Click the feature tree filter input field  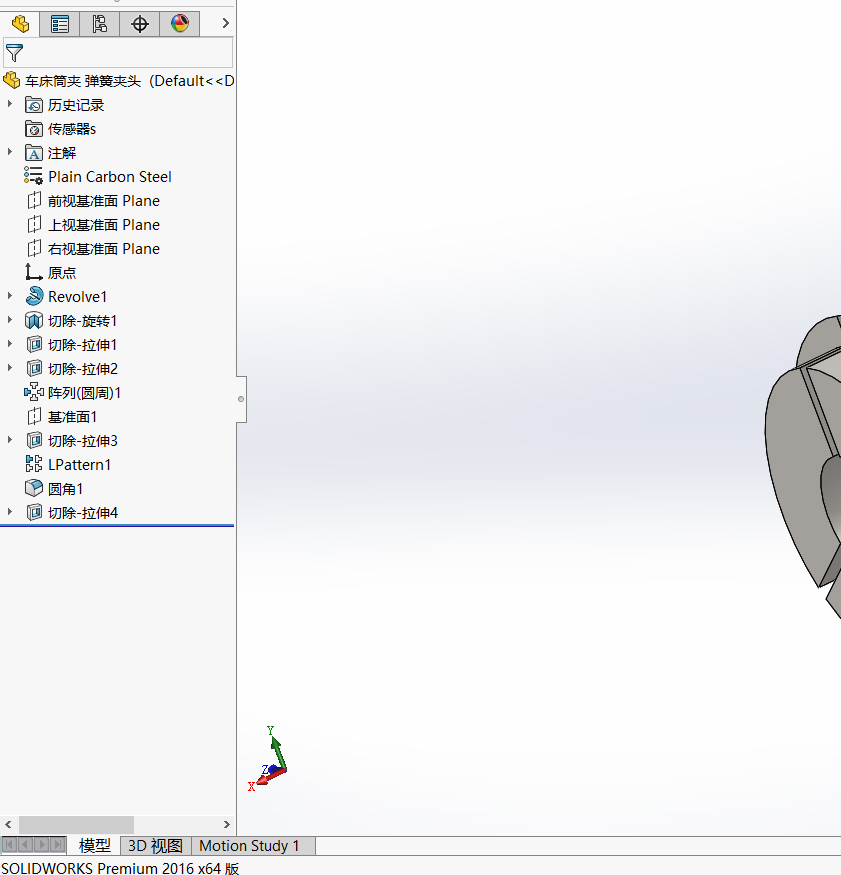(x=118, y=53)
